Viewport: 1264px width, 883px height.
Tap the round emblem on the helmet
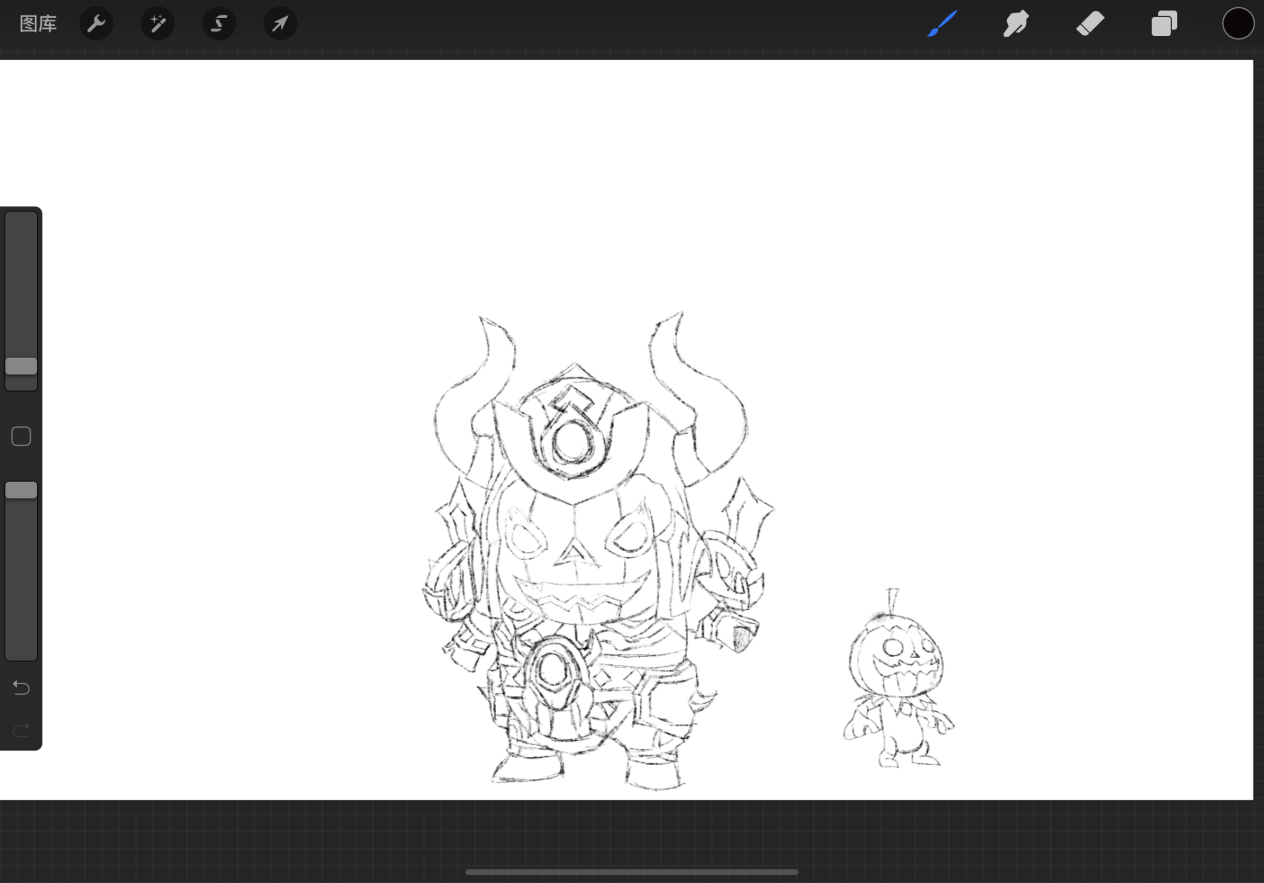point(572,440)
